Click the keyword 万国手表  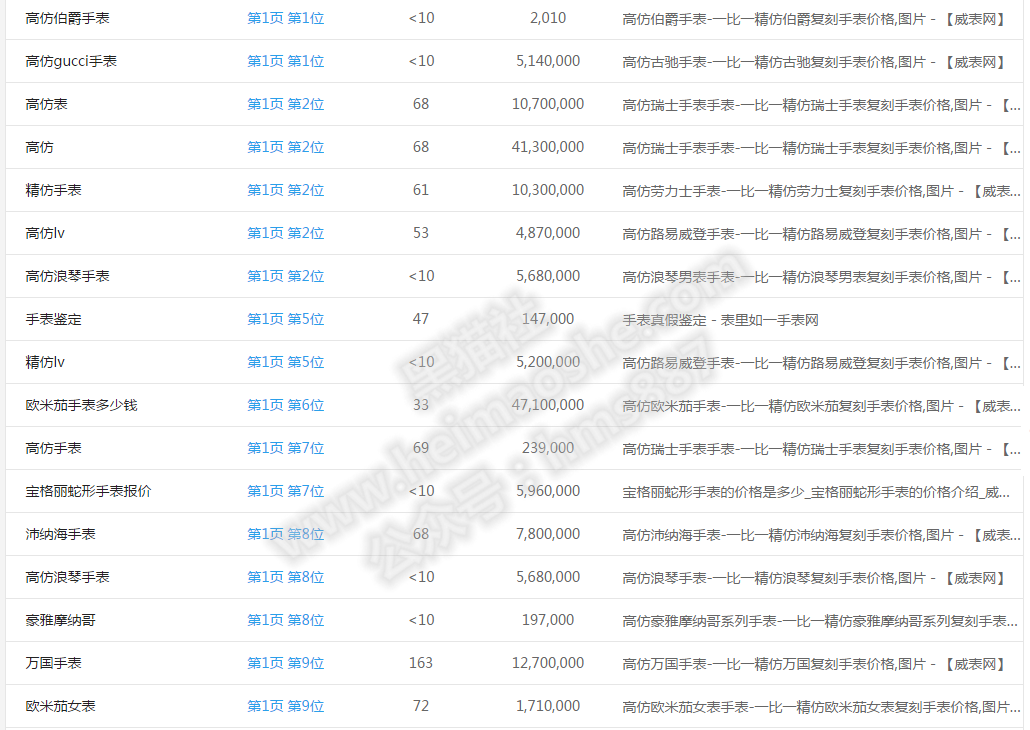pos(54,663)
